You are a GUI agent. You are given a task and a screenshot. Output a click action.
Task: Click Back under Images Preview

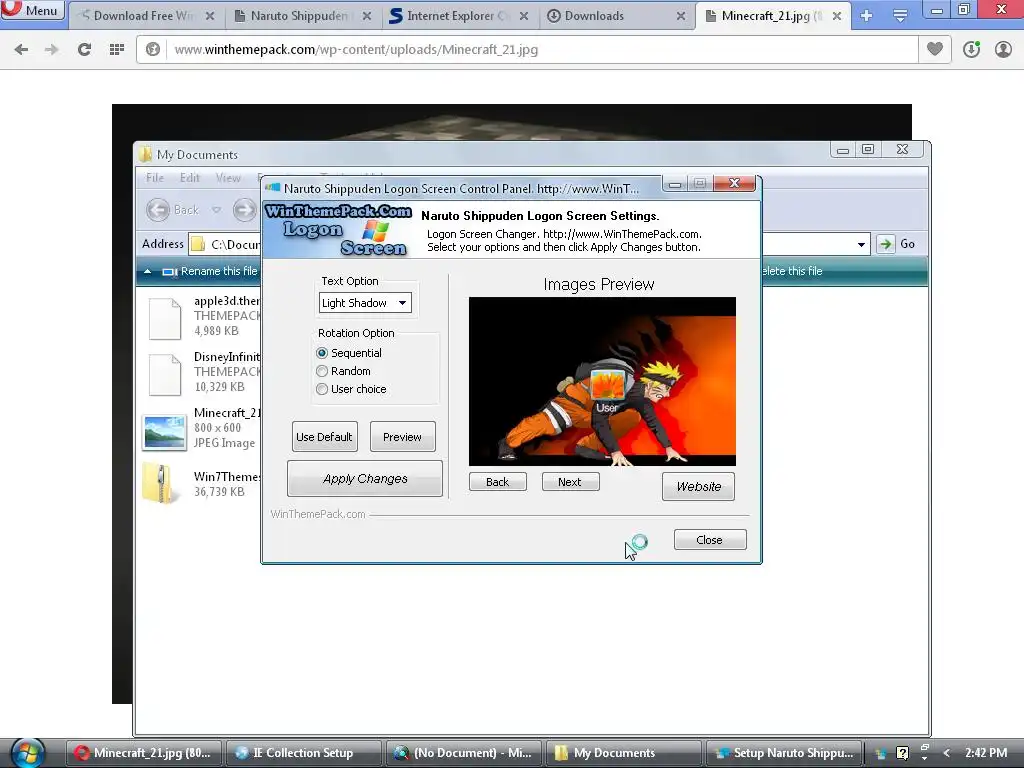(x=498, y=482)
